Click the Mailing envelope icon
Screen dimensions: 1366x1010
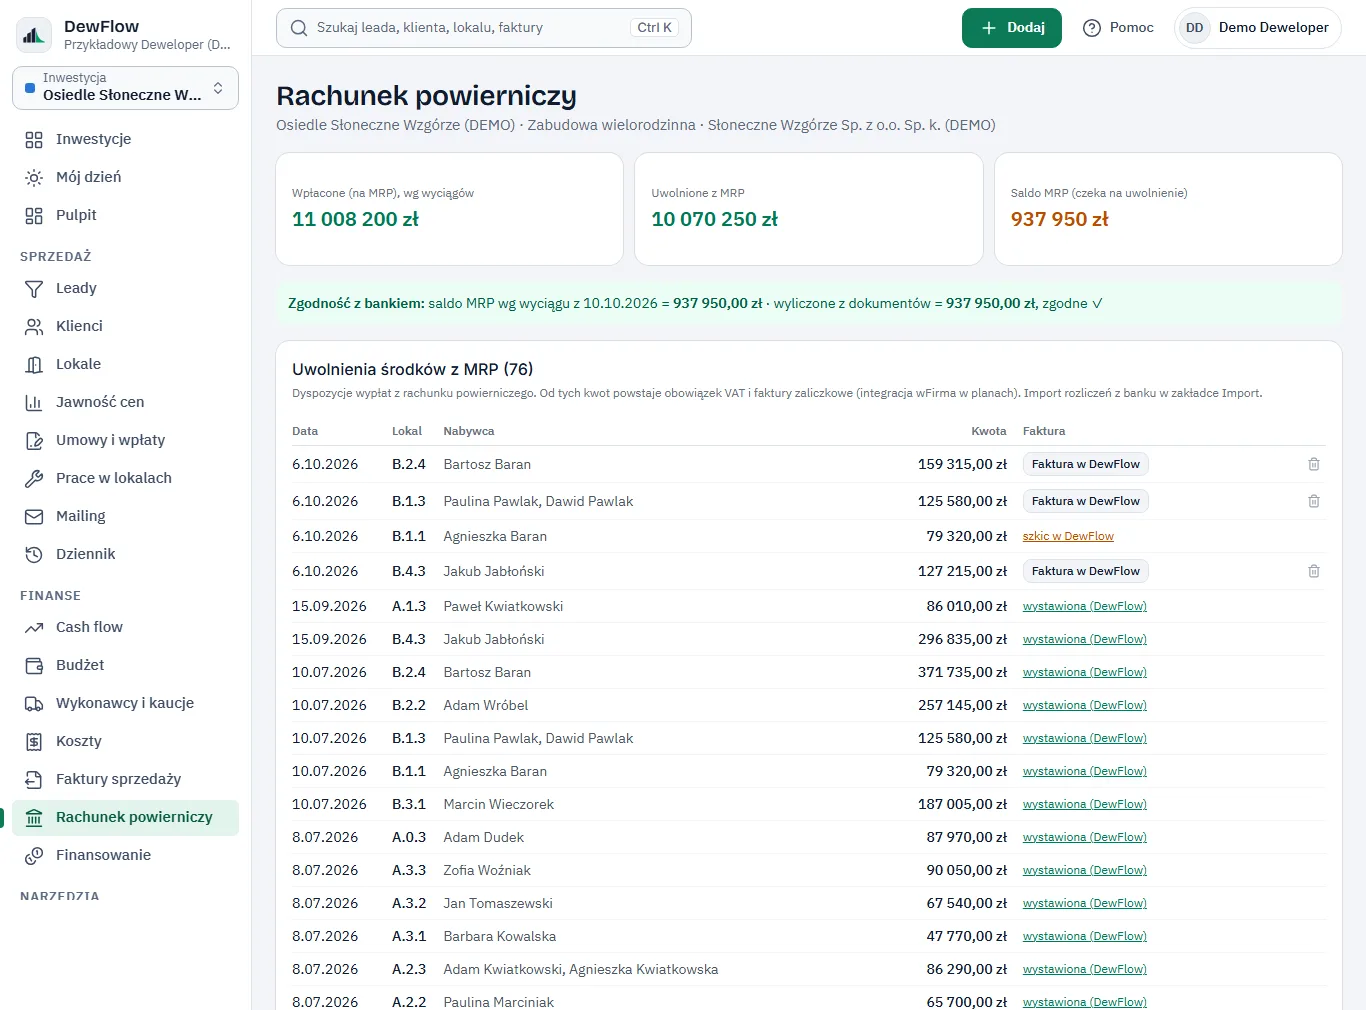tap(34, 517)
